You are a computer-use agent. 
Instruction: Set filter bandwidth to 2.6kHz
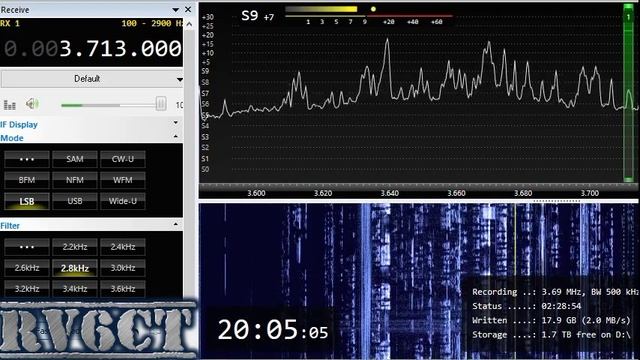(27, 268)
